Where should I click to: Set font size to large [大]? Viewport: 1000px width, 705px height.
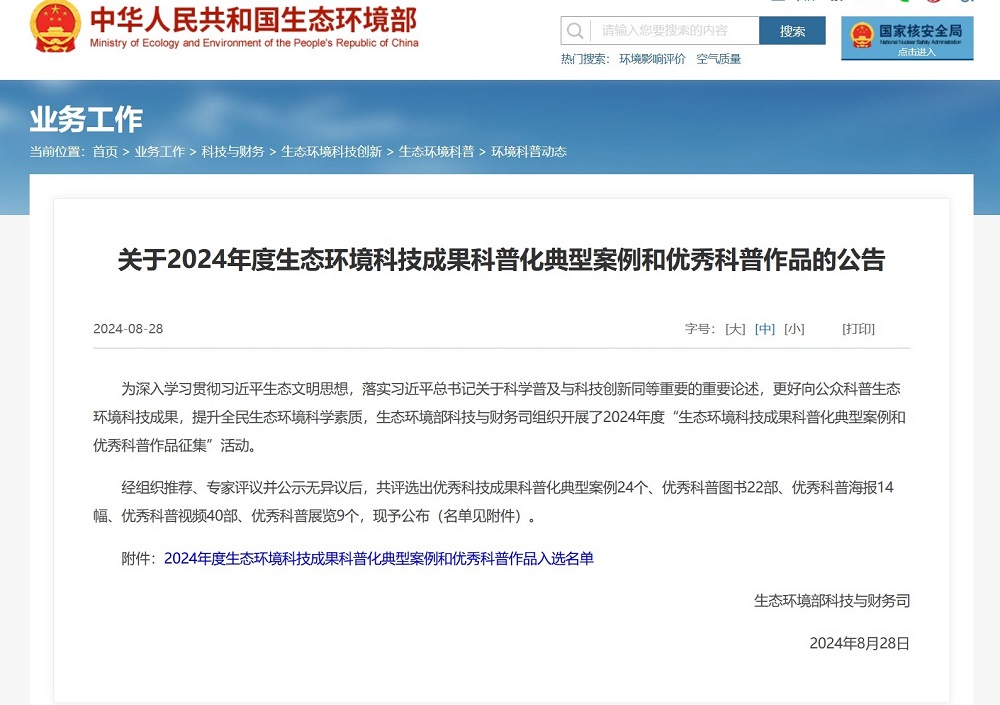(735, 329)
